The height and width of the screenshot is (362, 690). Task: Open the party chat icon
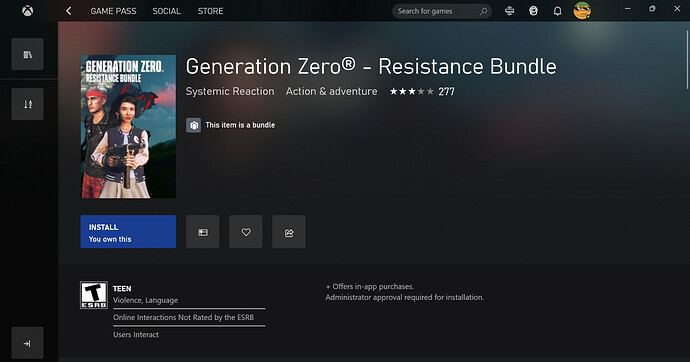click(x=533, y=11)
